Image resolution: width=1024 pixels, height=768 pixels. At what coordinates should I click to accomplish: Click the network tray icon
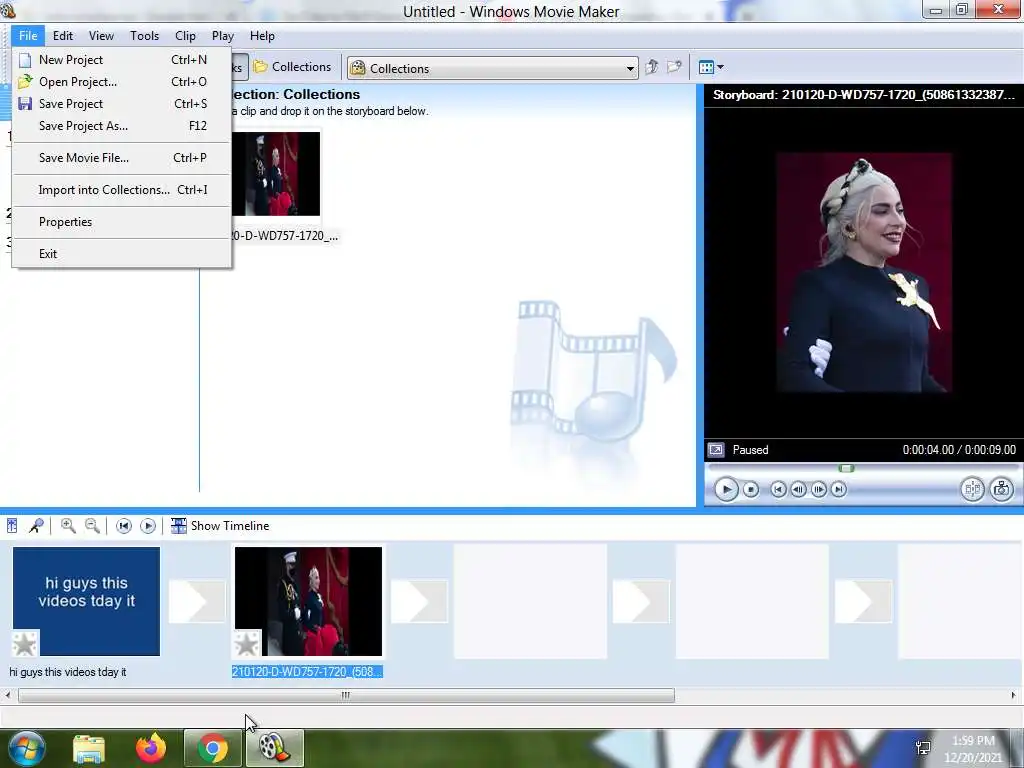[x=923, y=748]
